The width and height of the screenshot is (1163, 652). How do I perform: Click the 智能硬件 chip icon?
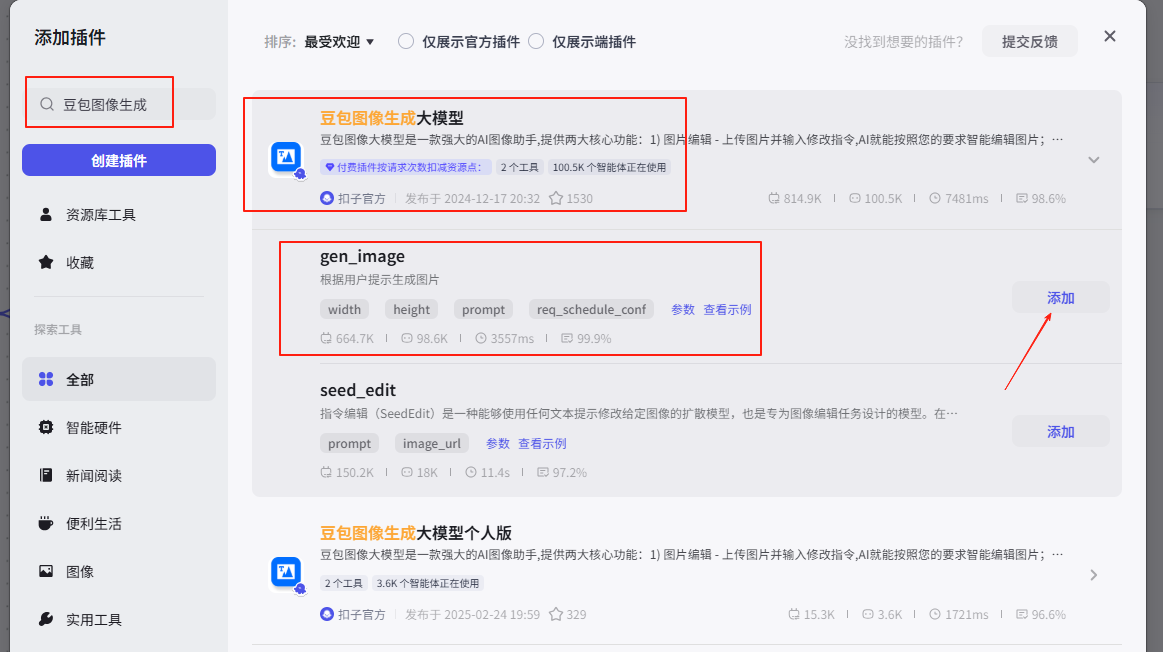click(46, 427)
